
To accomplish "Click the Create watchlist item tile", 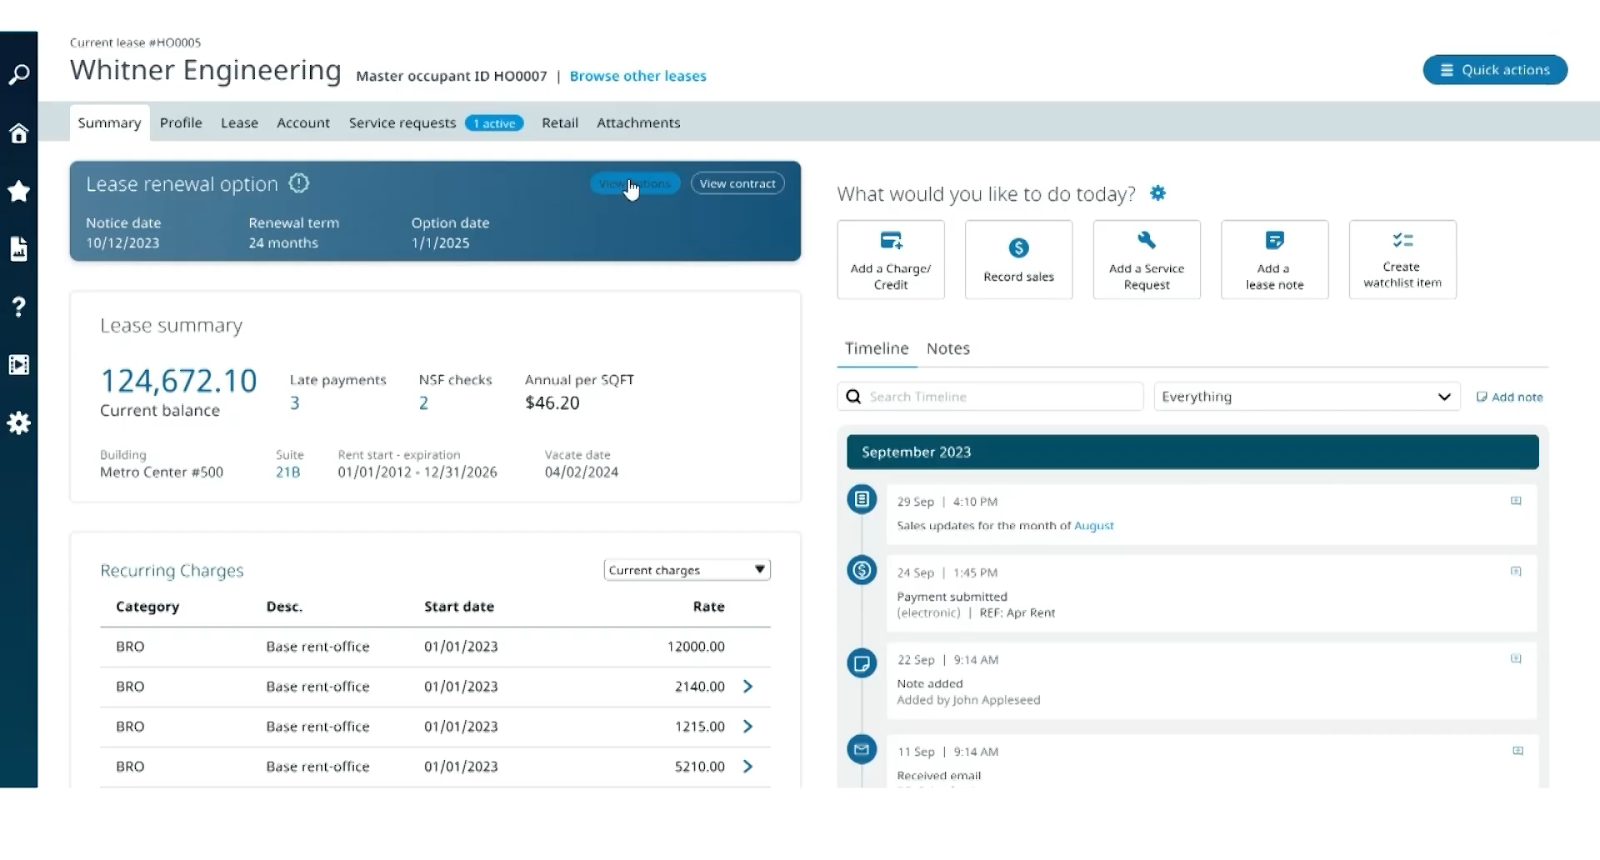I will [1402, 259].
